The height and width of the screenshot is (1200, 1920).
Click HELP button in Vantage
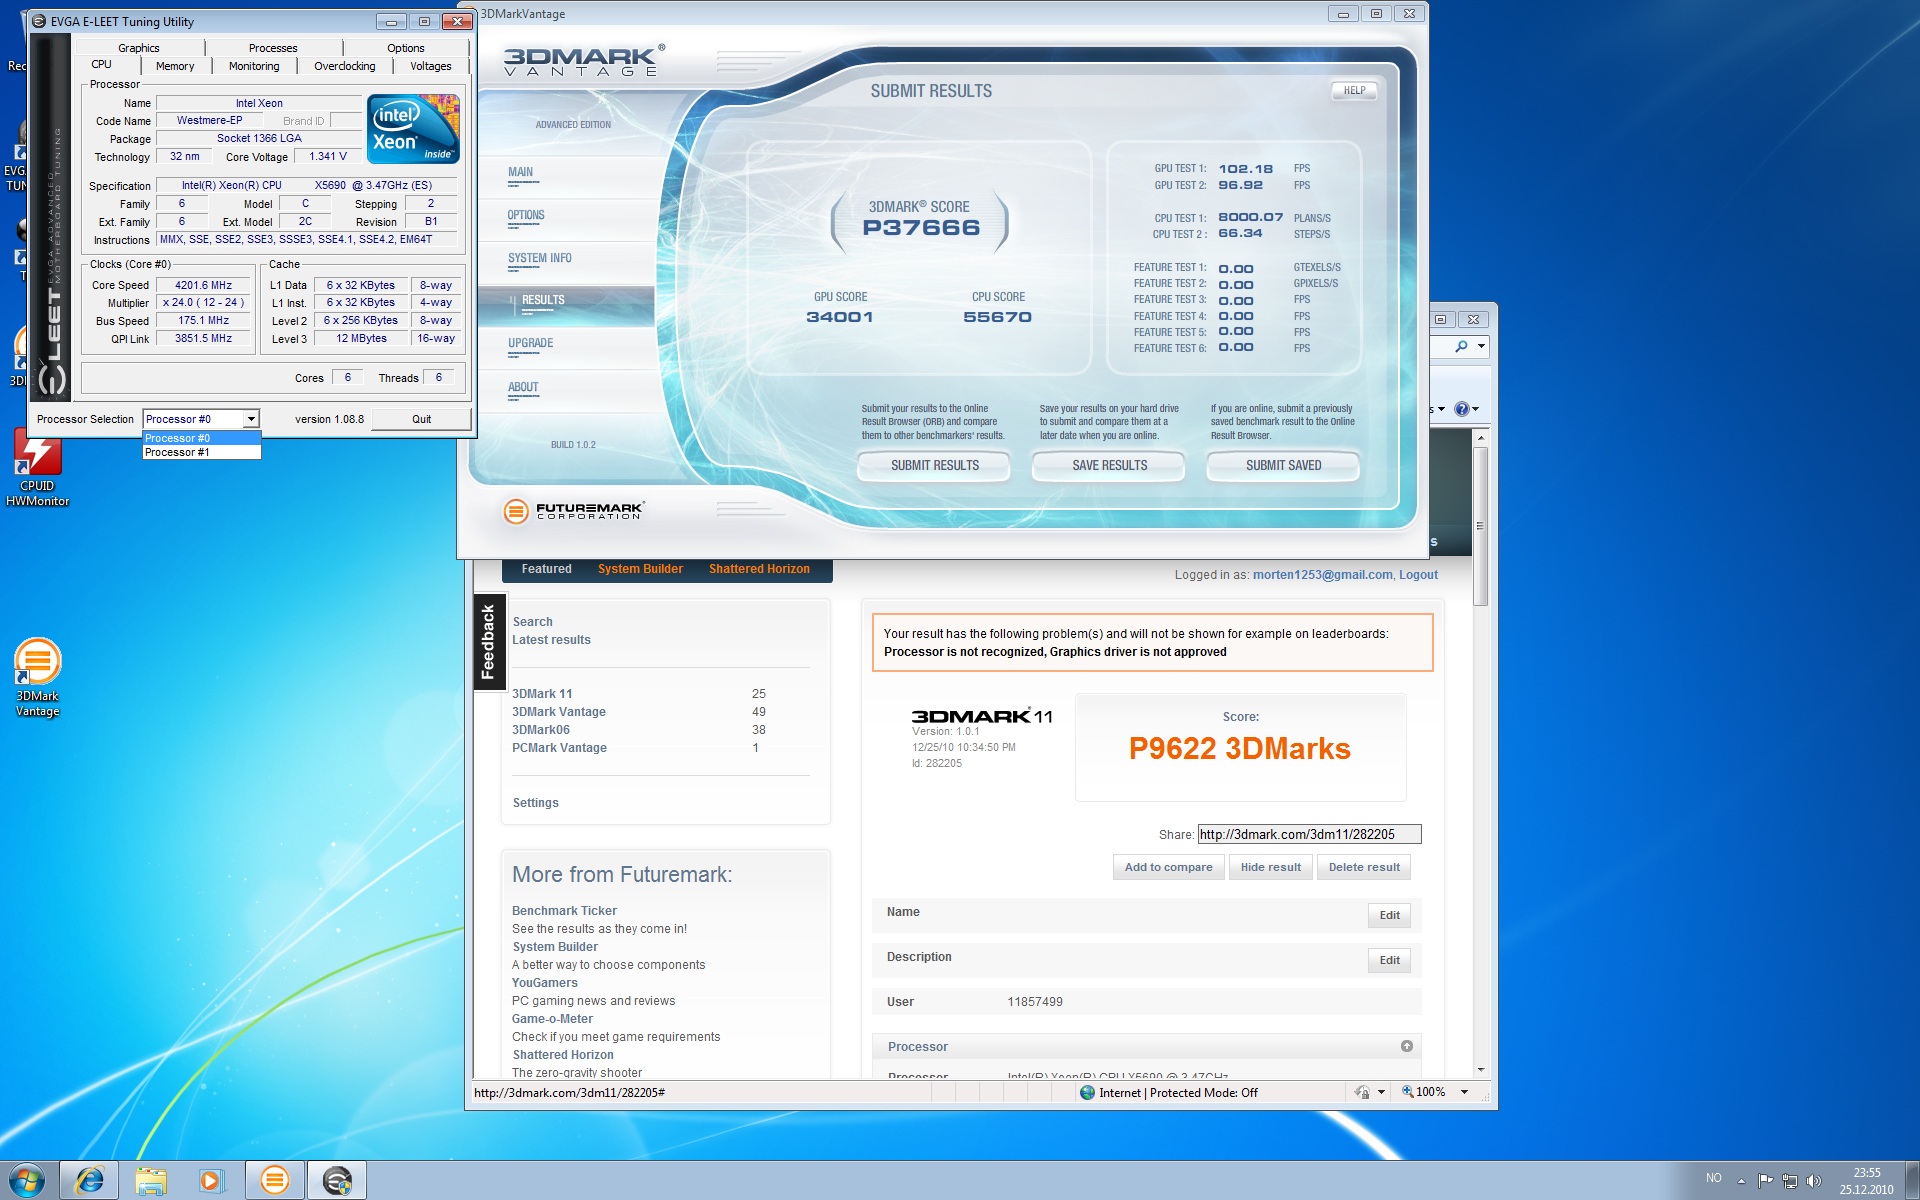tap(1354, 90)
